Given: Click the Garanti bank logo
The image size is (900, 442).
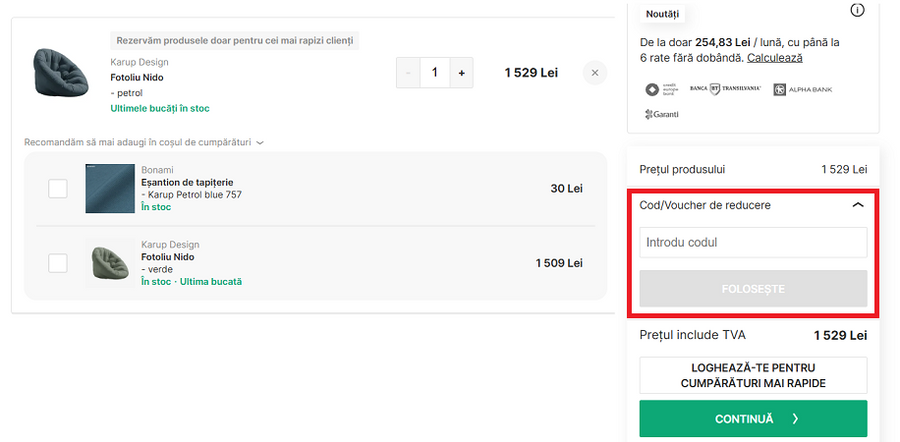Looking at the screenshot, I should [662, 114].
